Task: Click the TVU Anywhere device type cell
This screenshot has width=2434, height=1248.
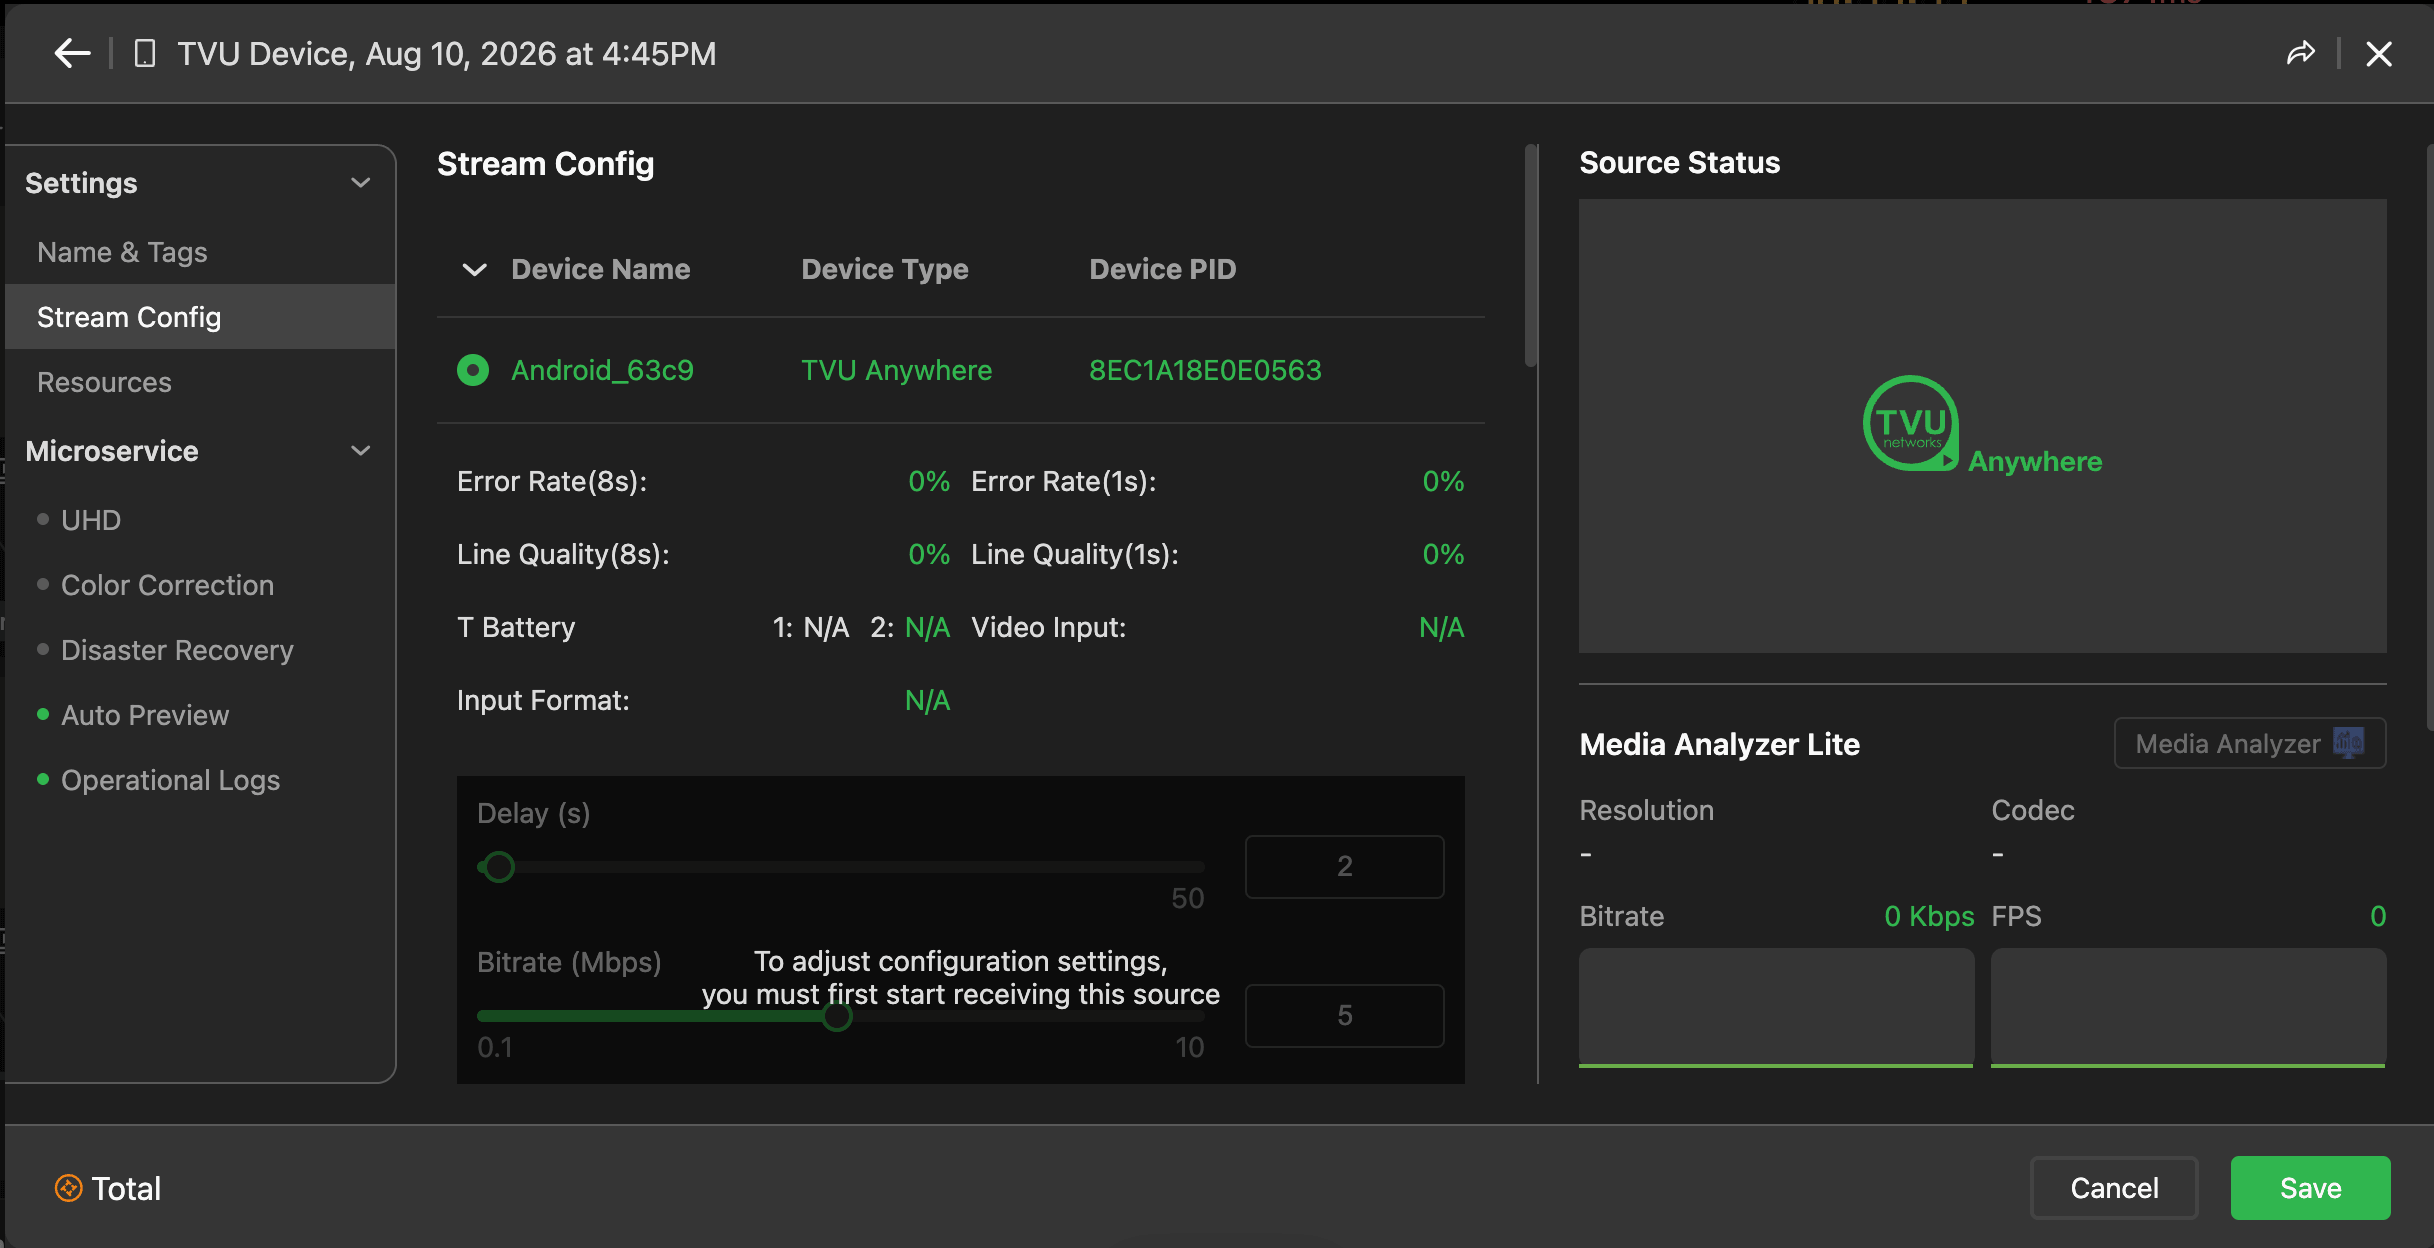Action: pos(896,370)
